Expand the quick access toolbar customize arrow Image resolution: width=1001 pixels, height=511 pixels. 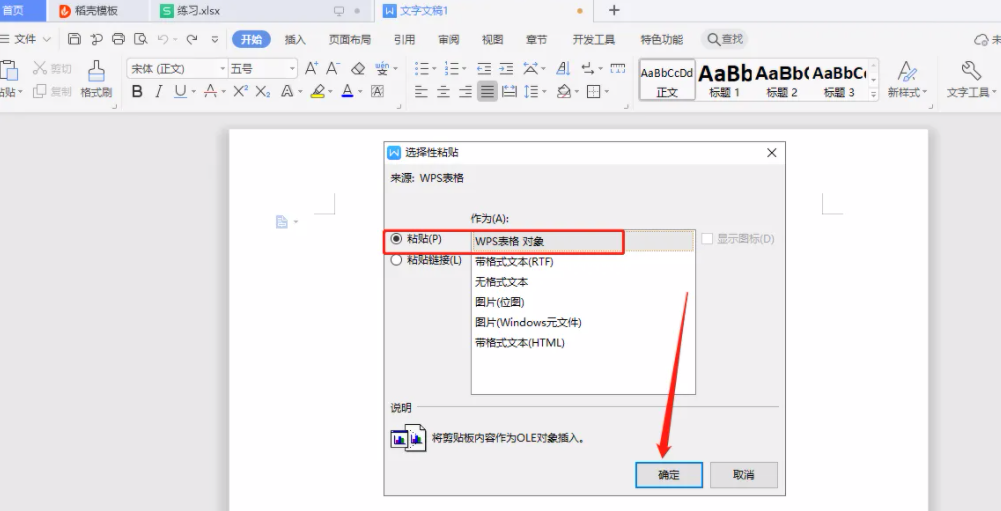(x=214, y=40)
